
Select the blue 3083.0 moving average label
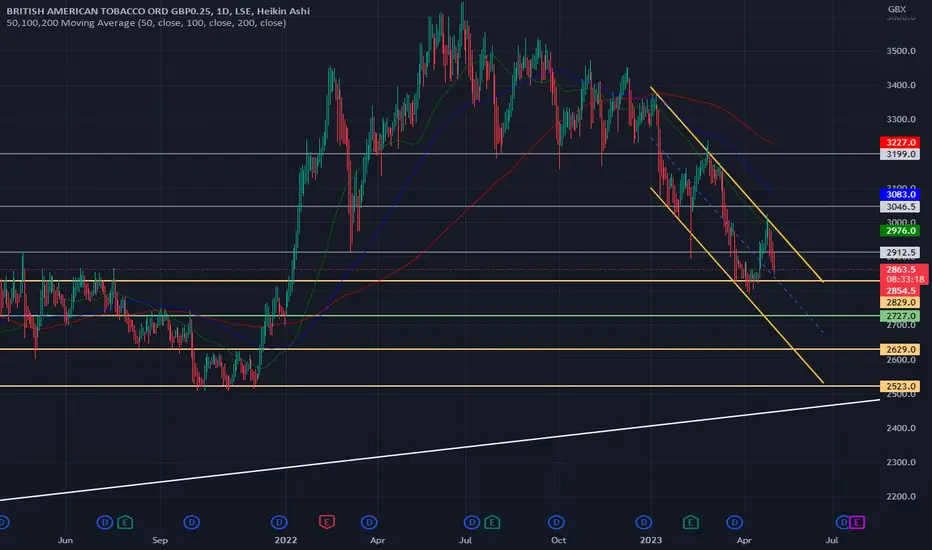coord(900,194)
